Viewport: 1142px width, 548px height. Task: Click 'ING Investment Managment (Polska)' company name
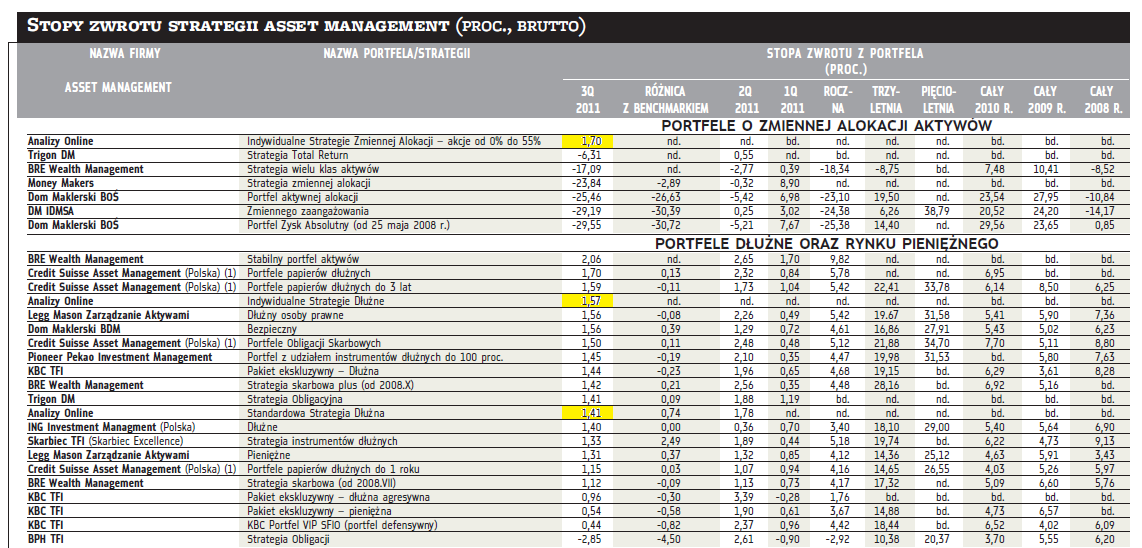point(111,426)
